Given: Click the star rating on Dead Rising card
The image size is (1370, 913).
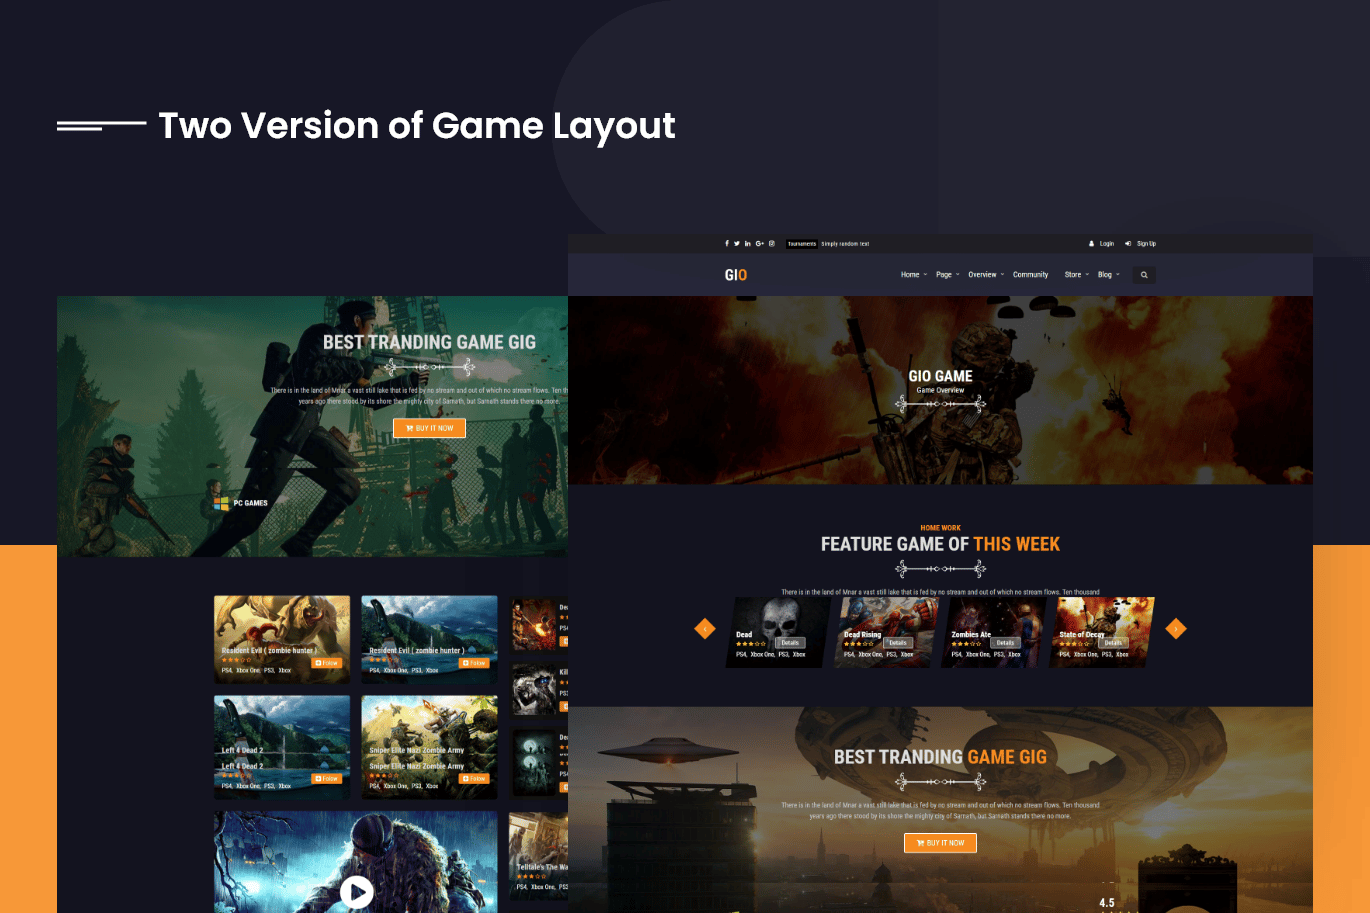Looking at the screenshot, I should click(859, 644).
